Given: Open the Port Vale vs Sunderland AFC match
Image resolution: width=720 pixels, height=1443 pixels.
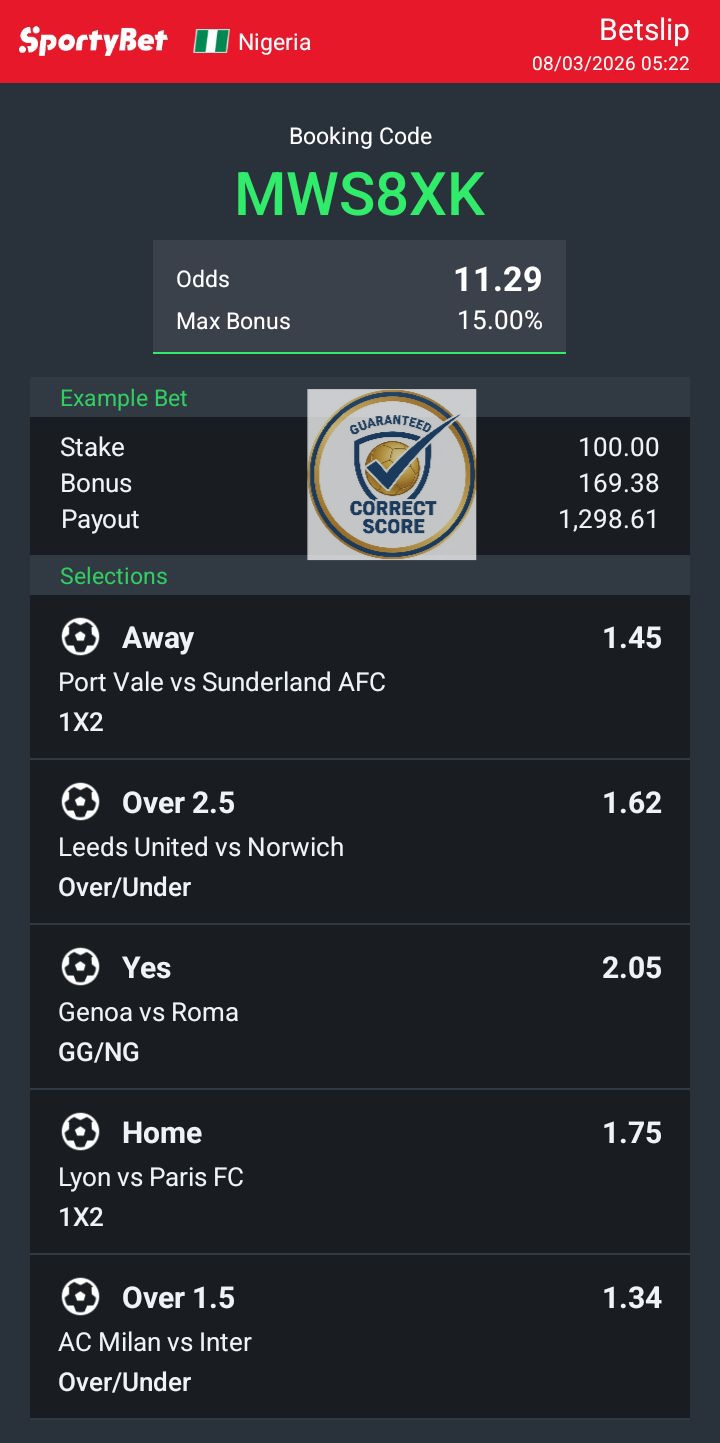Looking at the screenshot, I should (222, 682).
